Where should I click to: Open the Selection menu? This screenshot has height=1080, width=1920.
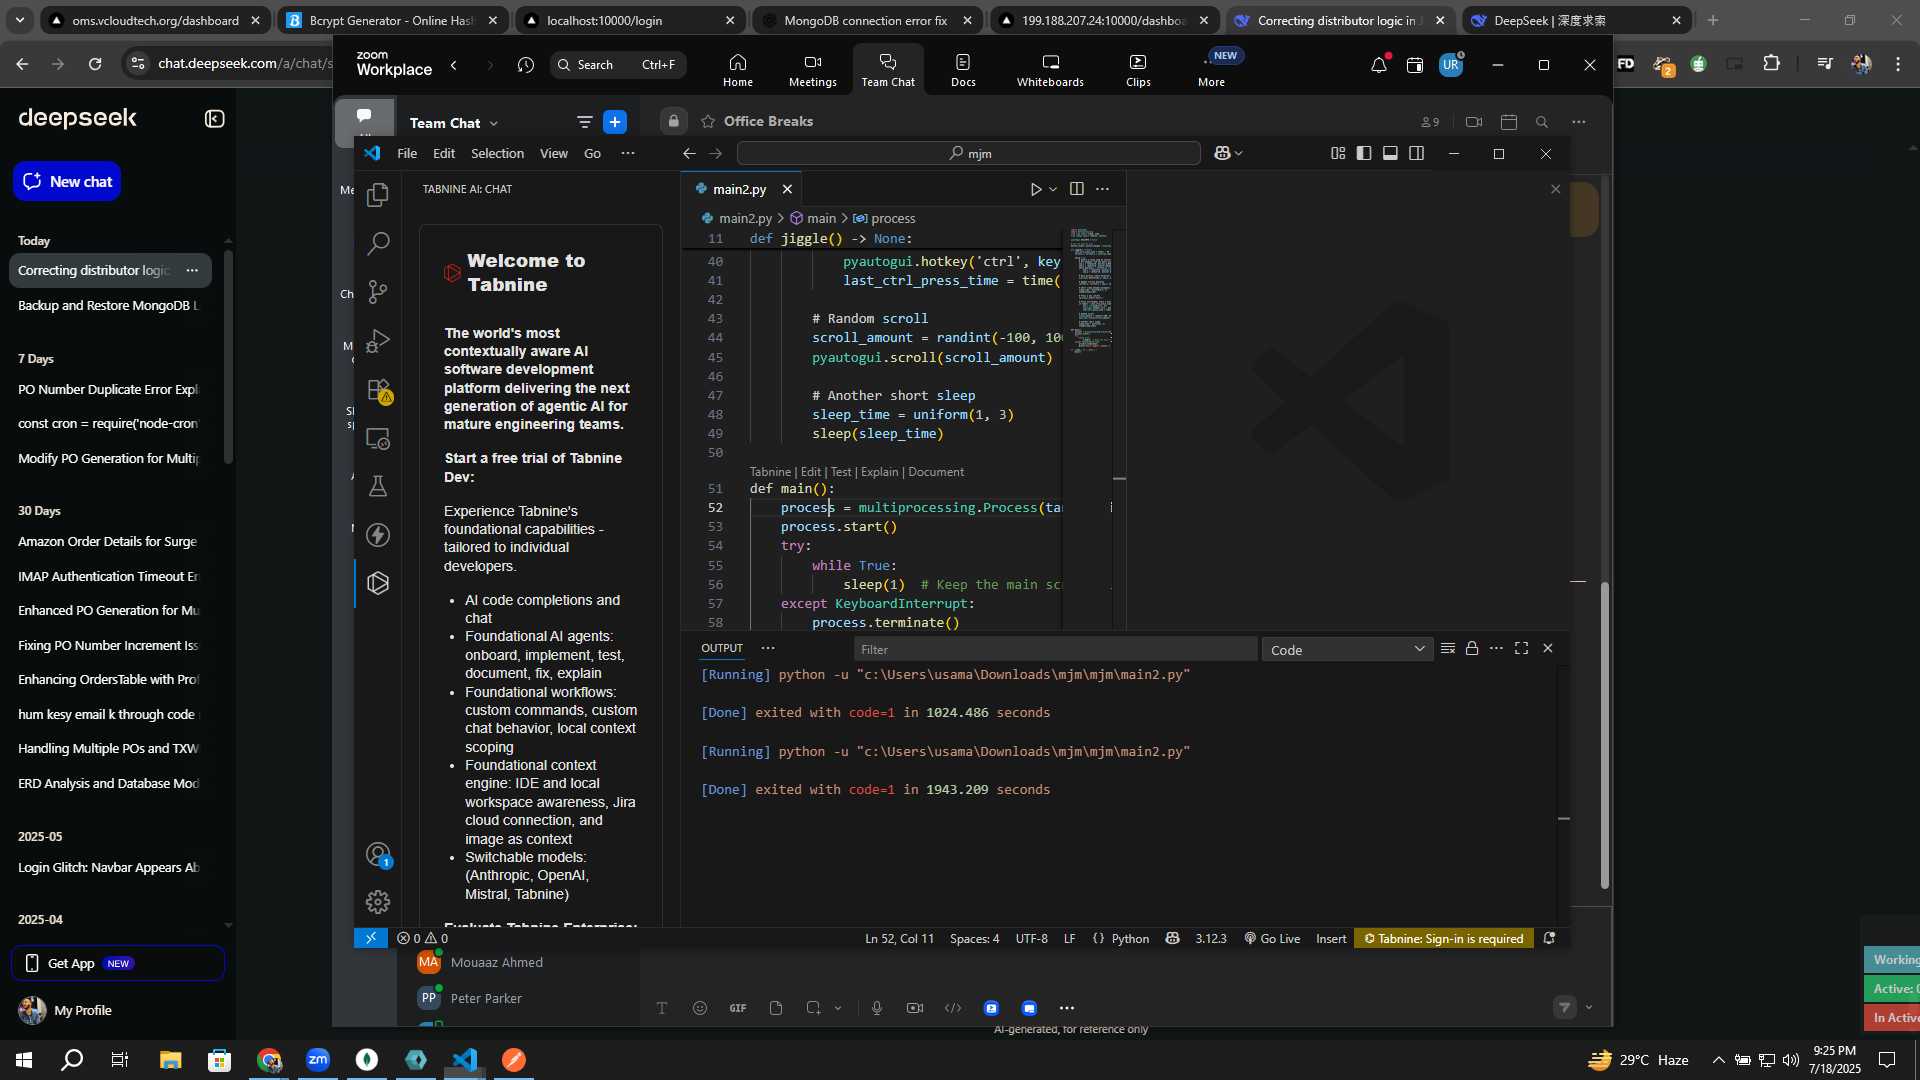coord(497,153)
